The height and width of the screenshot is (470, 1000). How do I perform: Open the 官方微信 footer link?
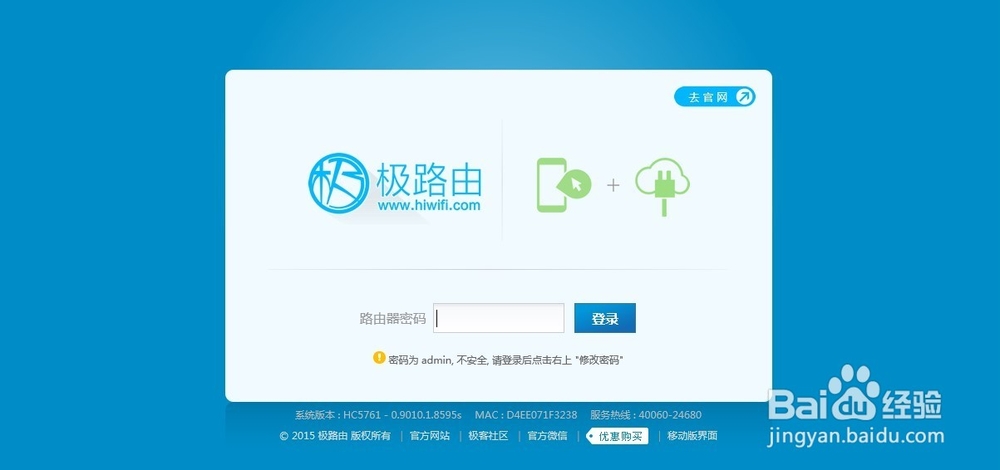[547, 436]
